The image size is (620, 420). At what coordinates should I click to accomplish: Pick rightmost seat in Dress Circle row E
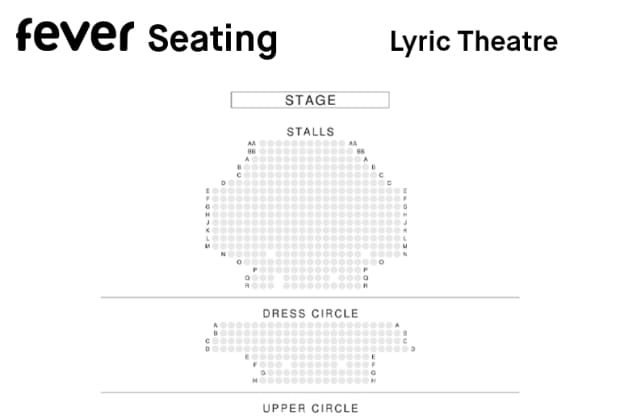(366, 357)
